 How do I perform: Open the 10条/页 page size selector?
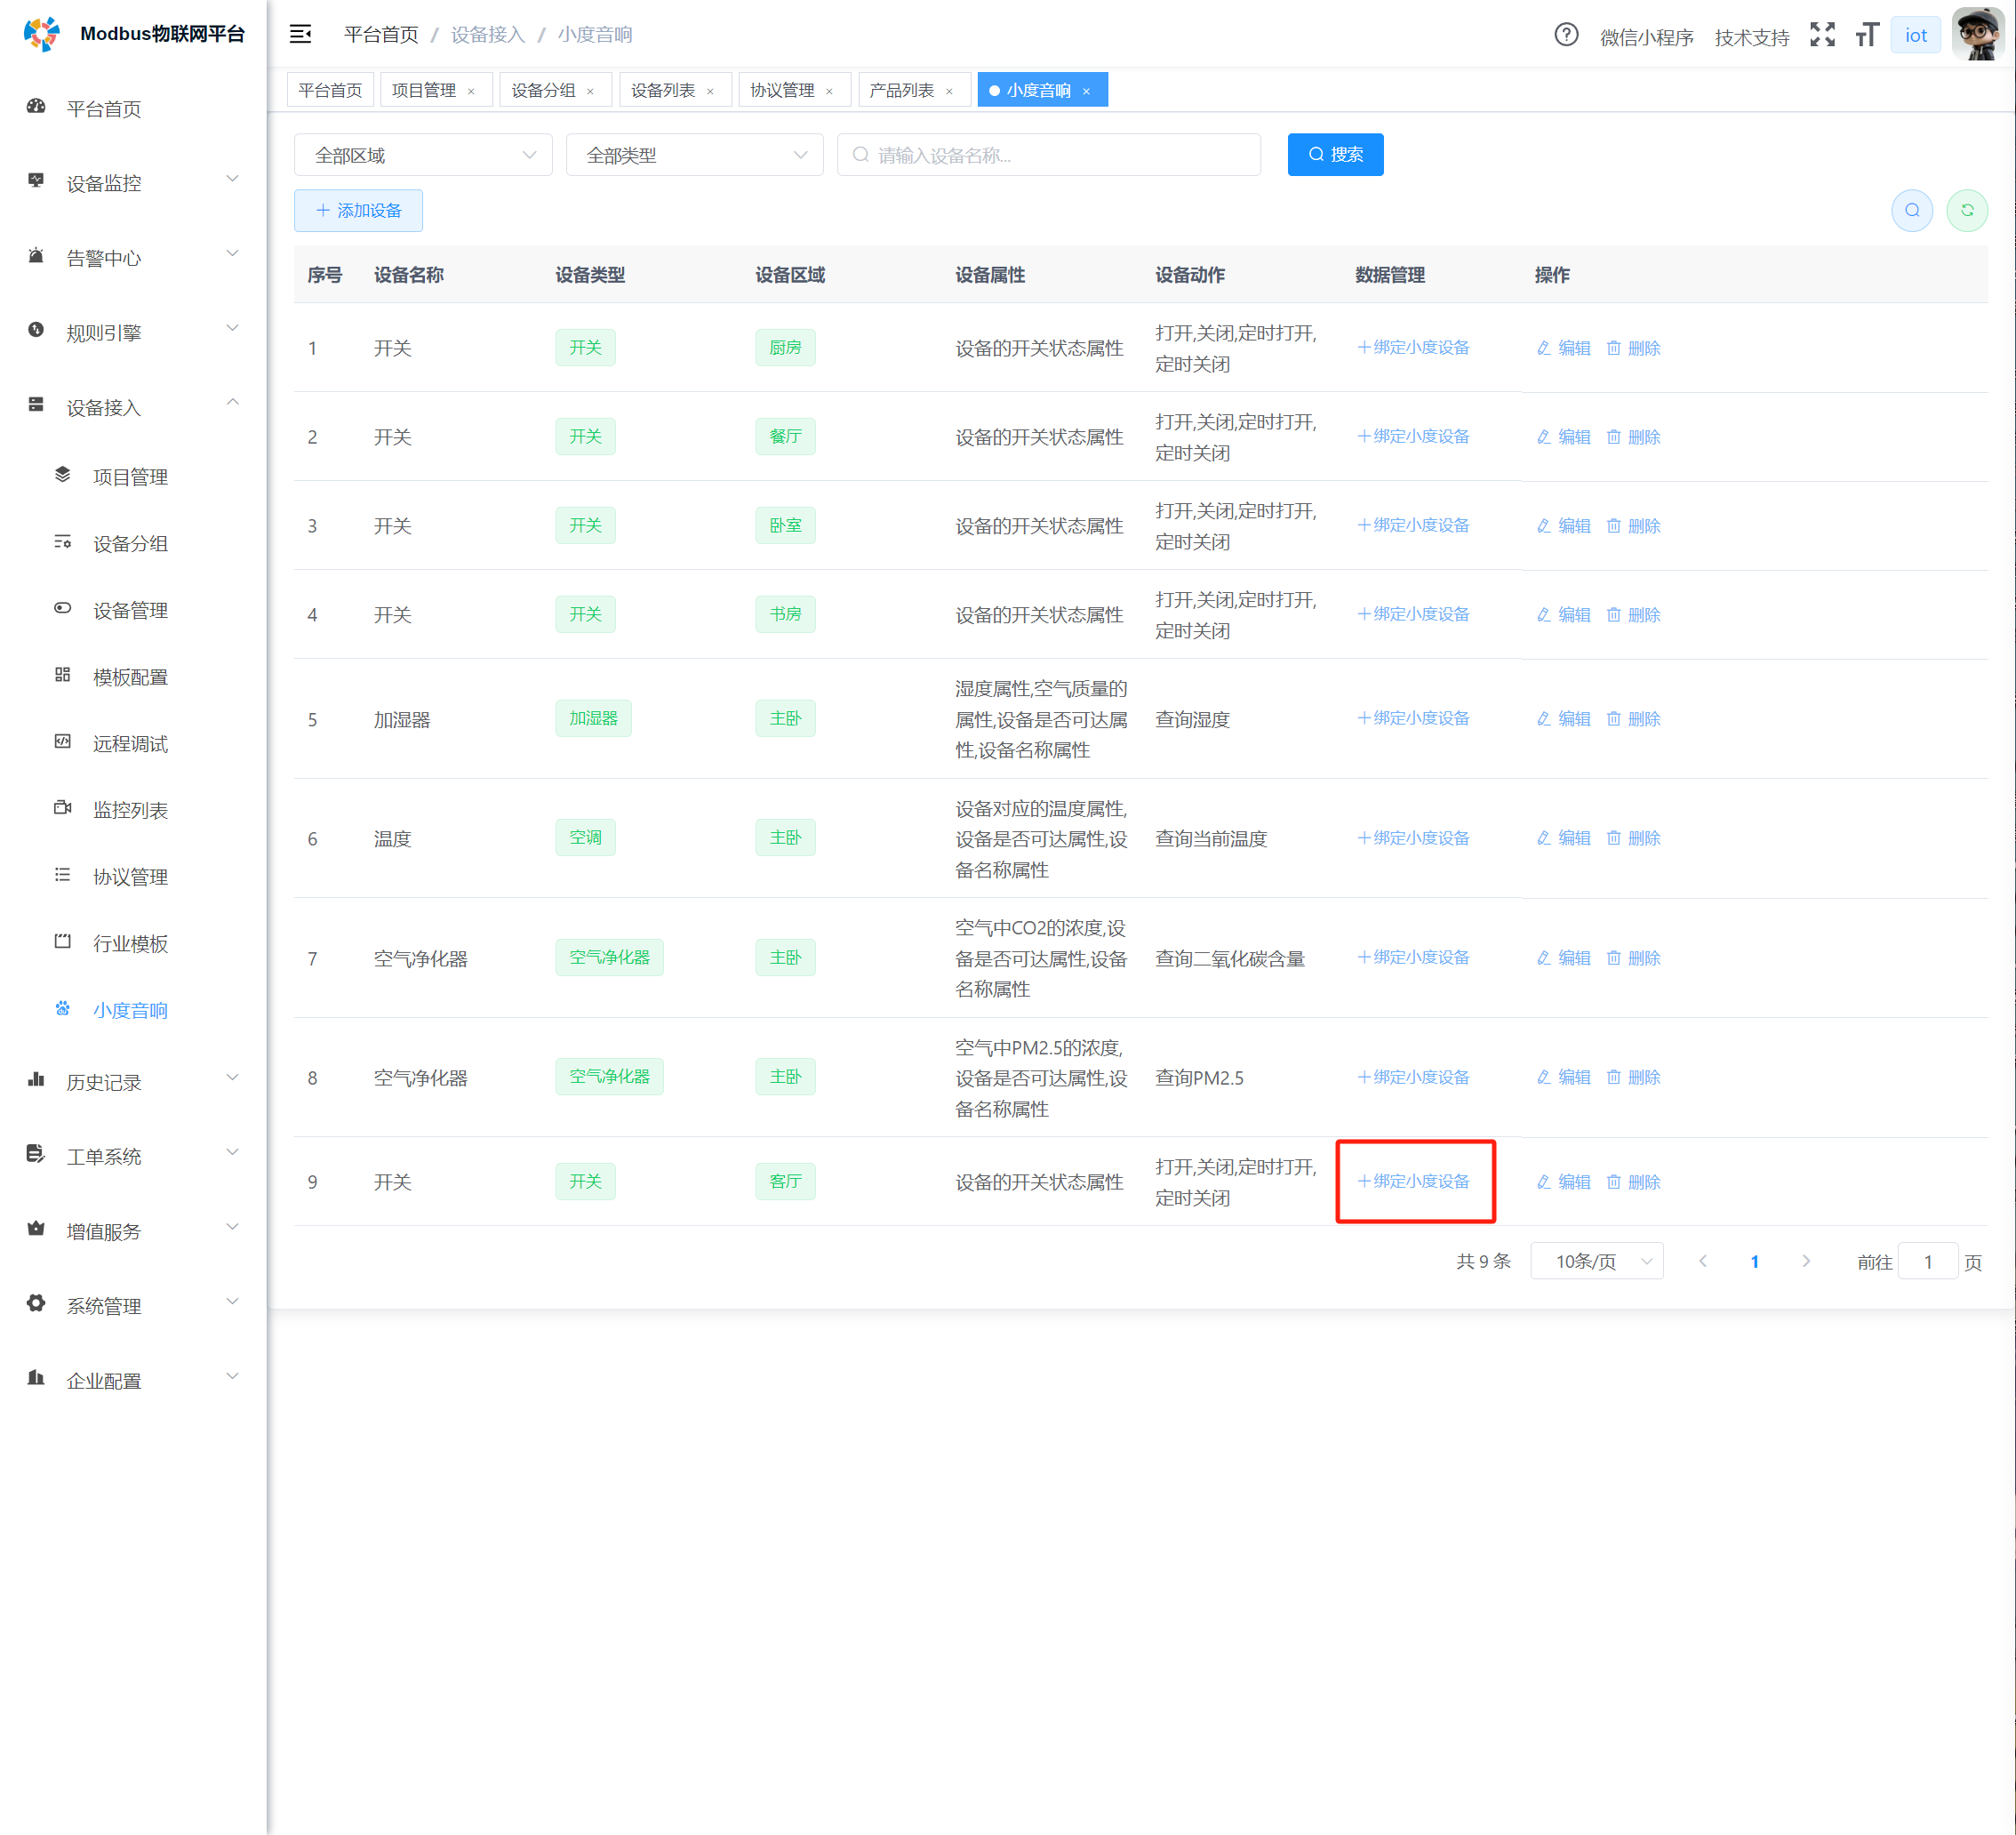coord(1596,1261)
